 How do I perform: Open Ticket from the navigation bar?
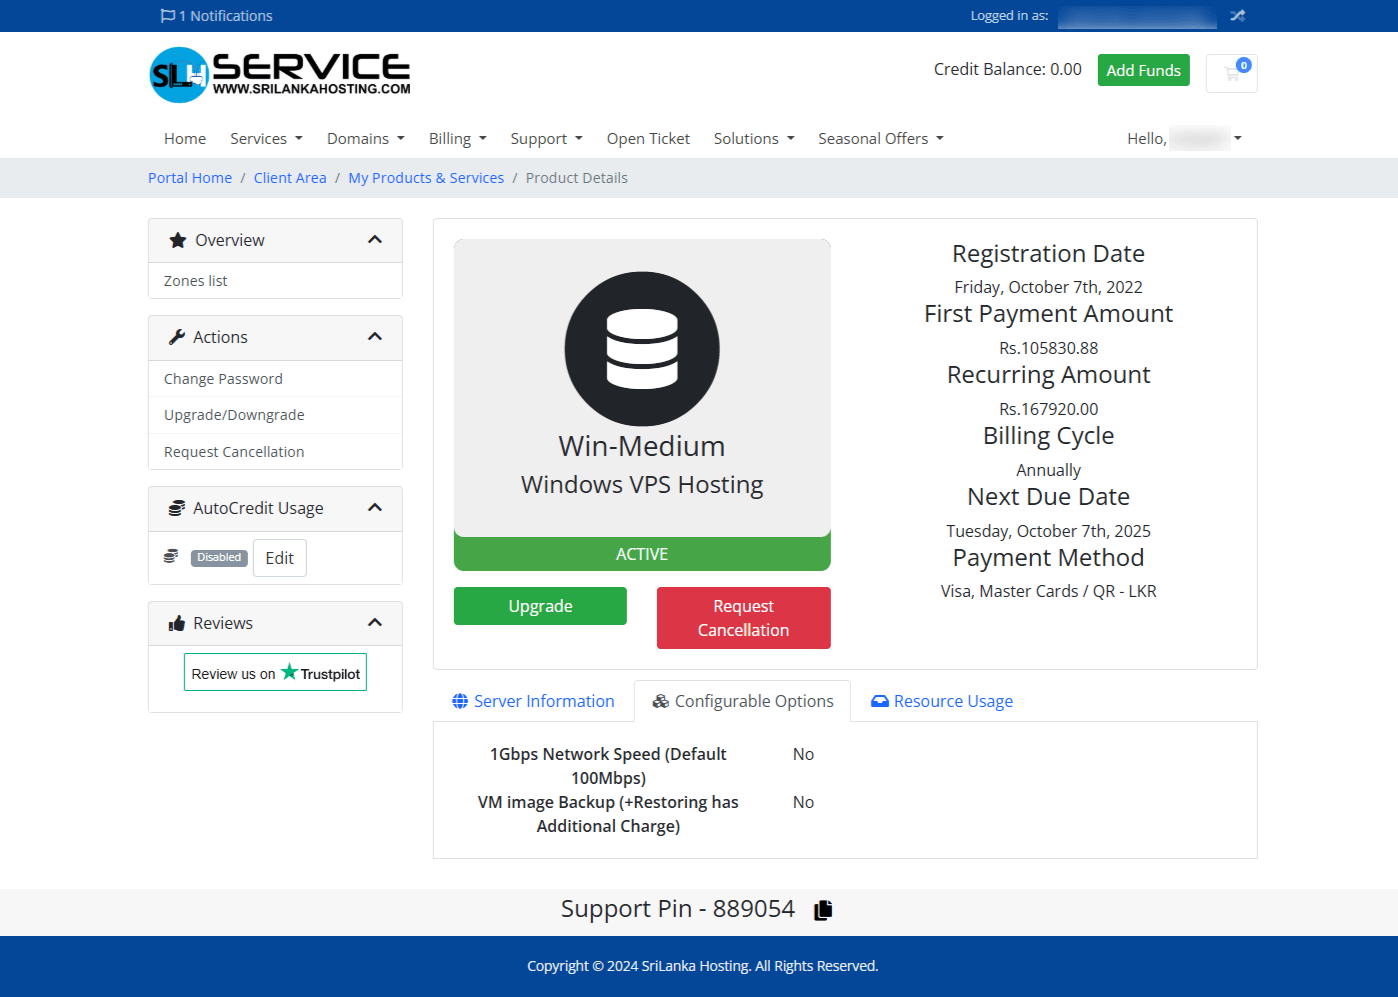[x=648, y=138]
